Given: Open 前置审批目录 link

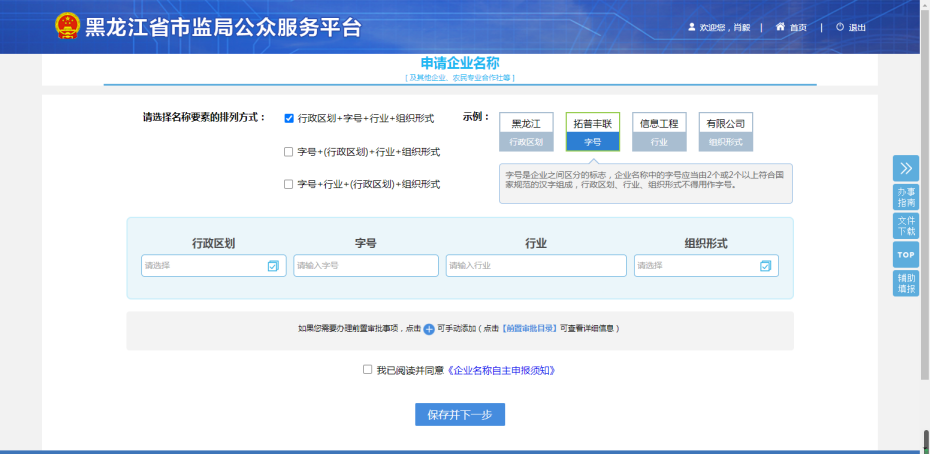Looking at the screenshot, I should 530,328.
